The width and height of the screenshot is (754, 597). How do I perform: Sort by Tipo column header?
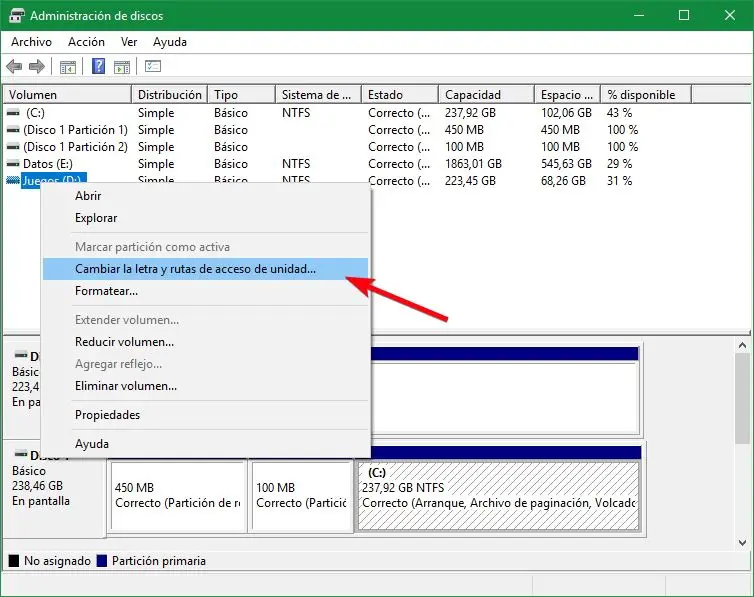(242, 95)
